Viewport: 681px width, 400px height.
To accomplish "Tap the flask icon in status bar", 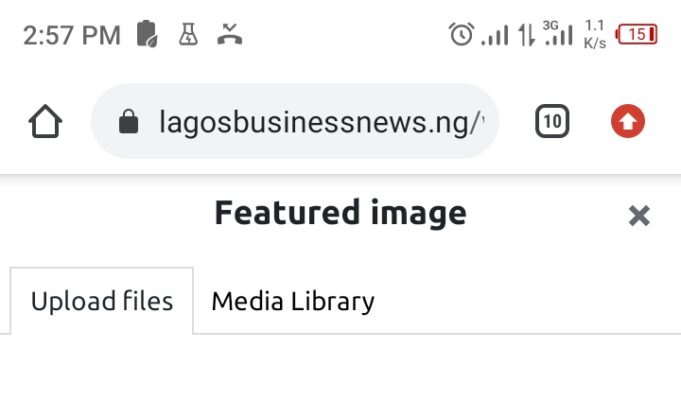I will tap(188, 35).
